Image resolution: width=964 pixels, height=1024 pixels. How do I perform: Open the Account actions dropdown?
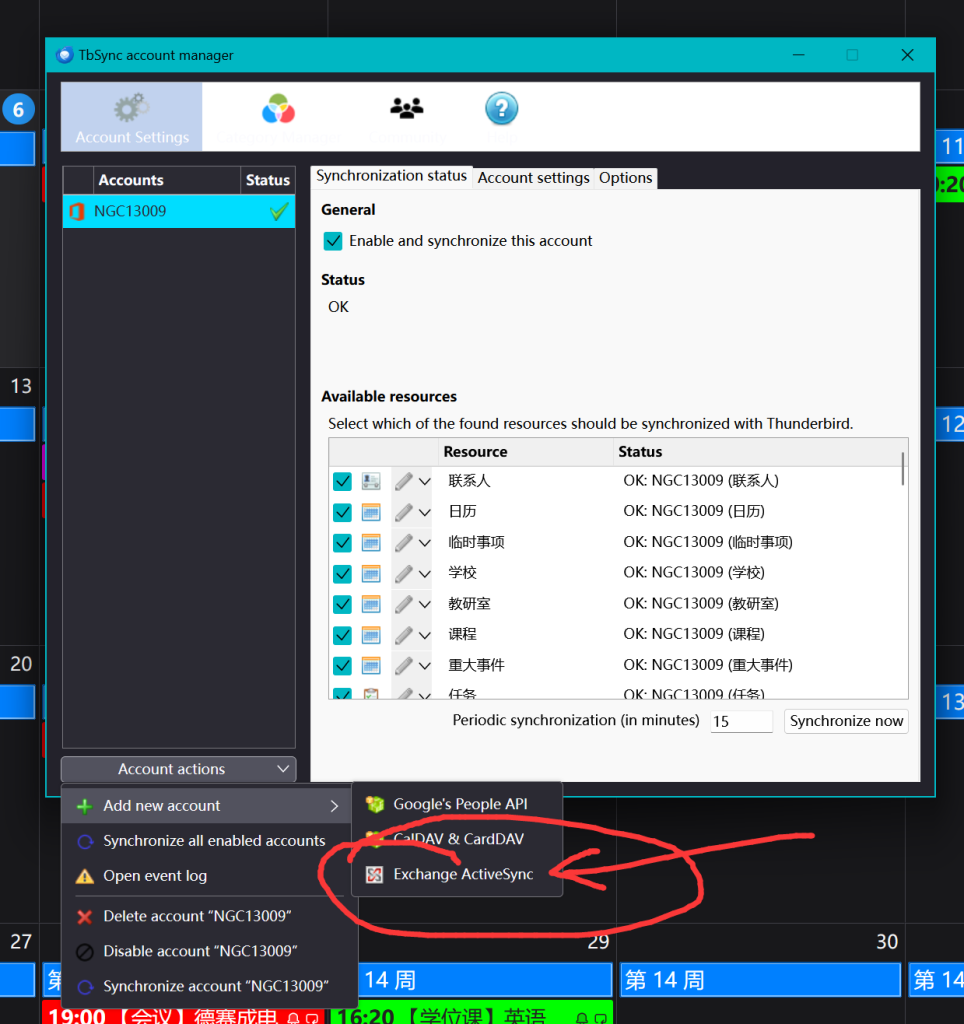(178, 769)
